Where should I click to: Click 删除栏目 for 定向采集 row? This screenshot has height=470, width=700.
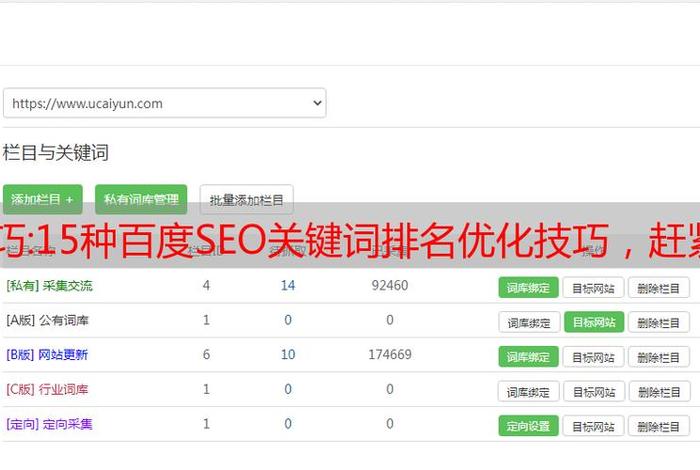[658, 426]
